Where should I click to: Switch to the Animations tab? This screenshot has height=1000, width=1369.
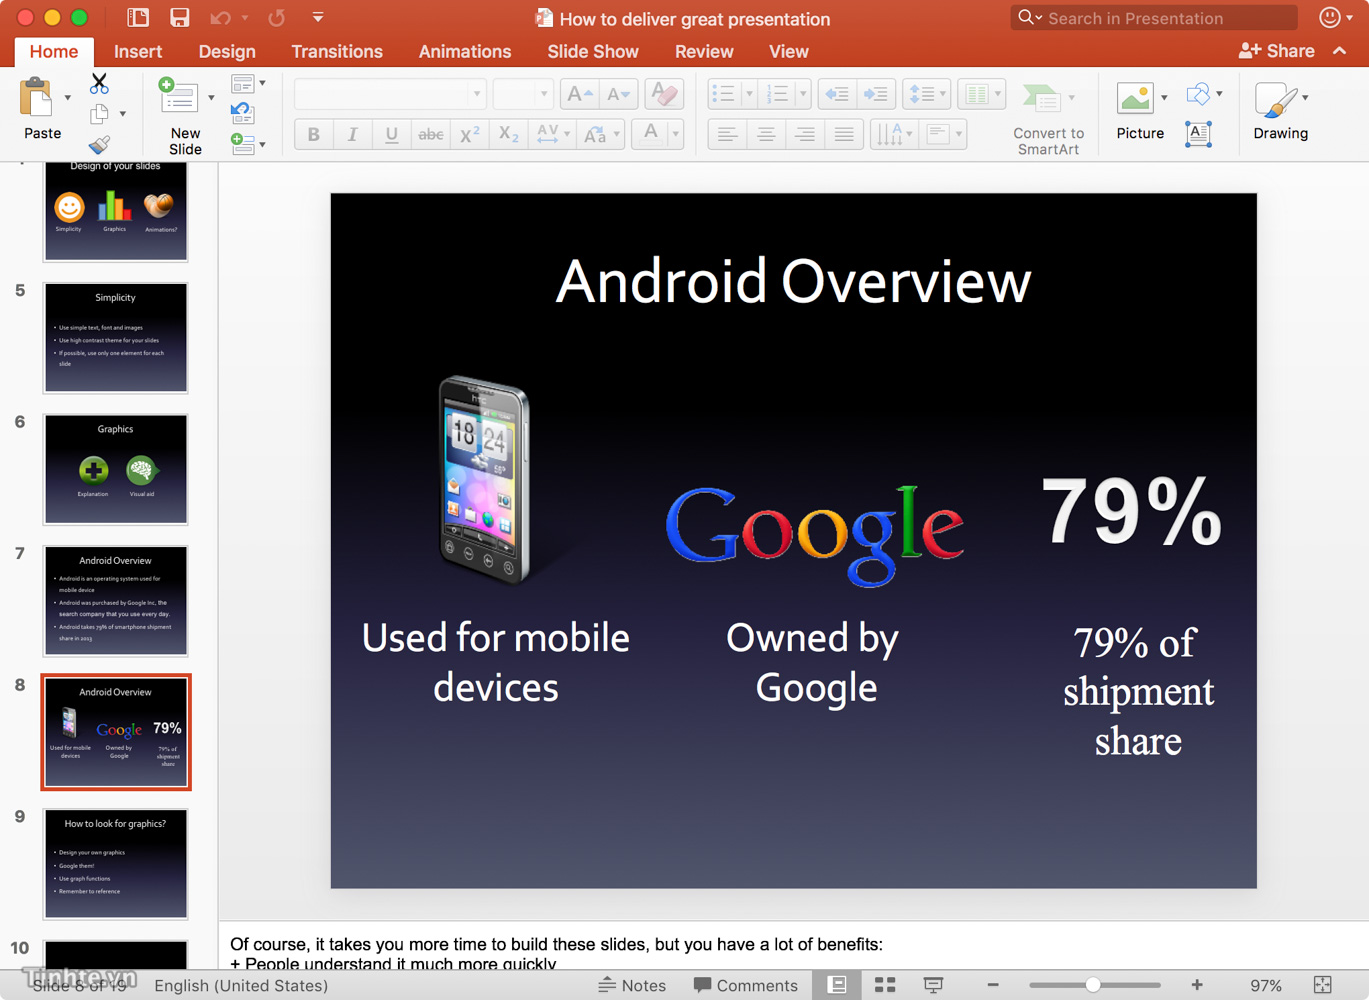point(465,52)
